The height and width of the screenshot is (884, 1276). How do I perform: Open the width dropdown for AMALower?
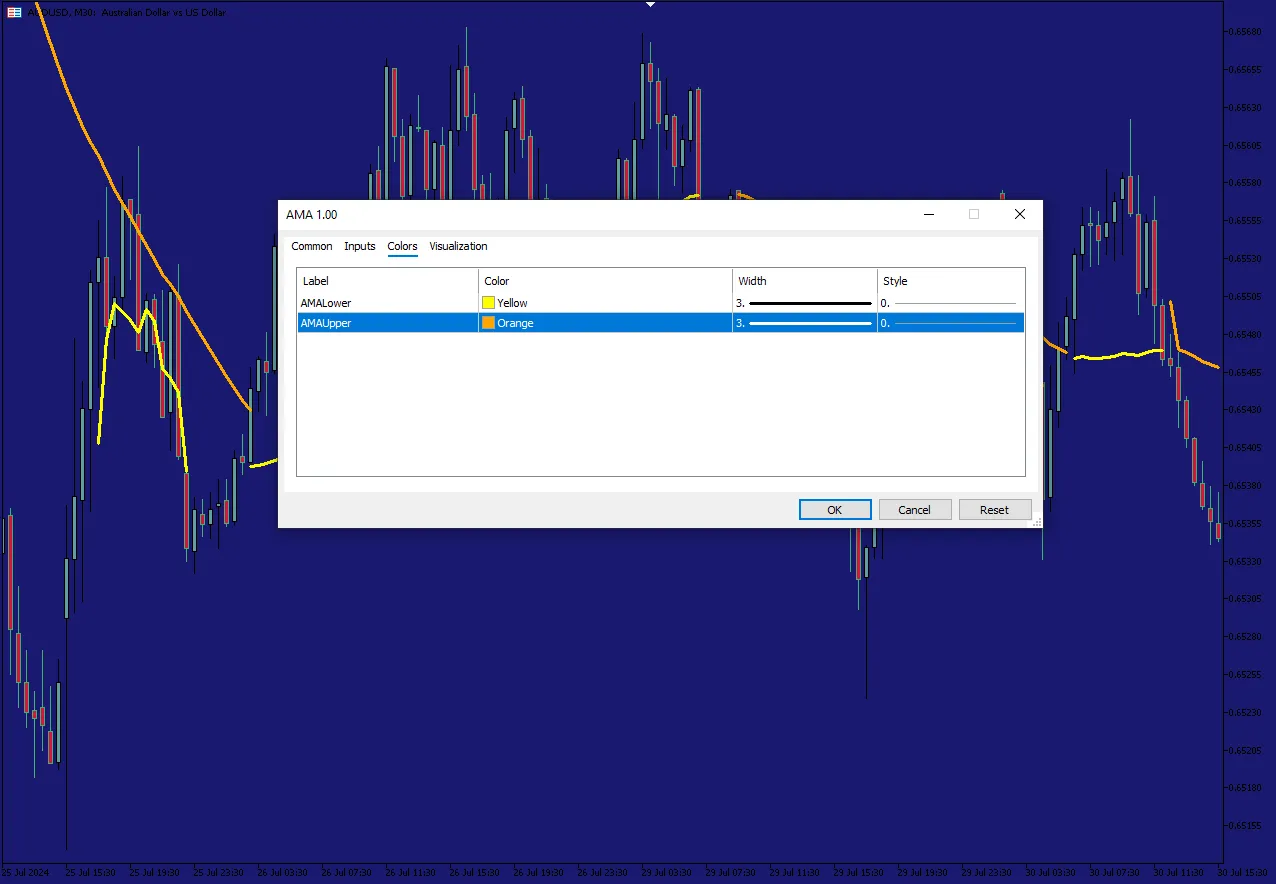click(804, 303)
